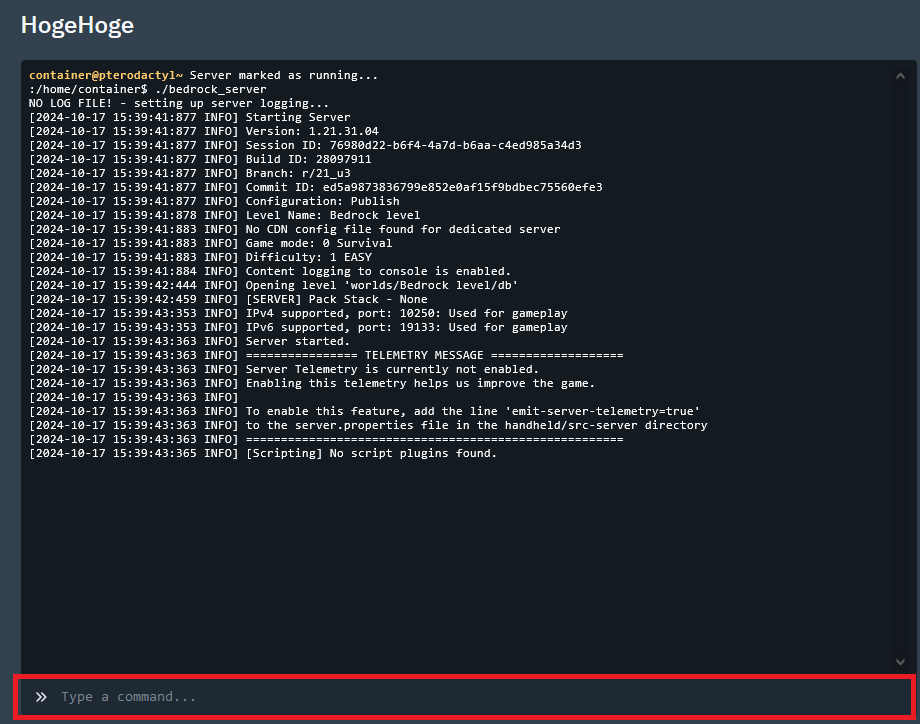
Task: Click the console scroll up arrow
Action: tap(900, 76)
